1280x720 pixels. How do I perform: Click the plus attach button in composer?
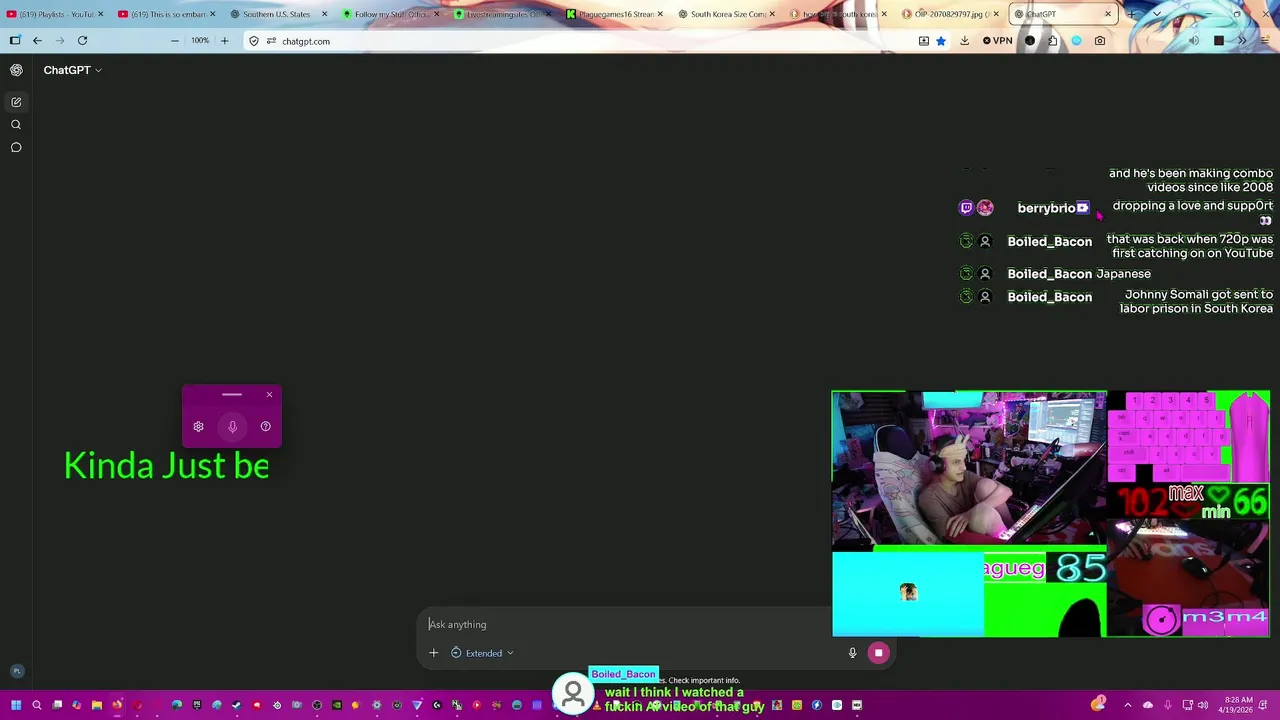pyautogui.click(x=434, y=653)
